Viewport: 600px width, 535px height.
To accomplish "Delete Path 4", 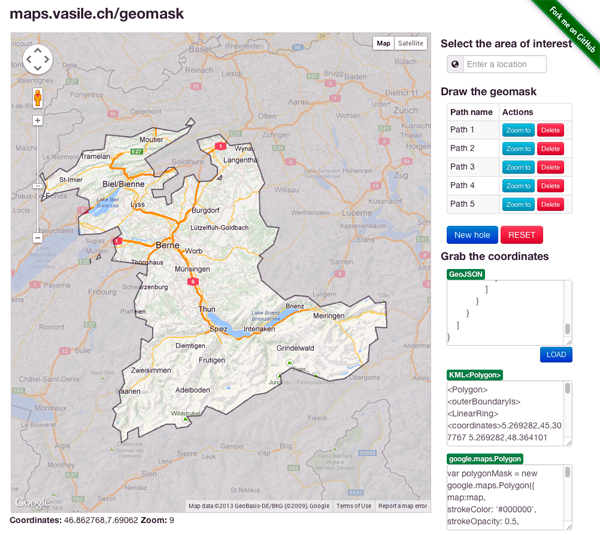I will [550, 186].
